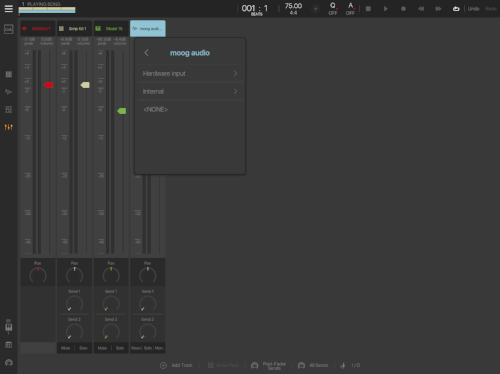Open the Hardware Input submenu

(x=190, y=73)
